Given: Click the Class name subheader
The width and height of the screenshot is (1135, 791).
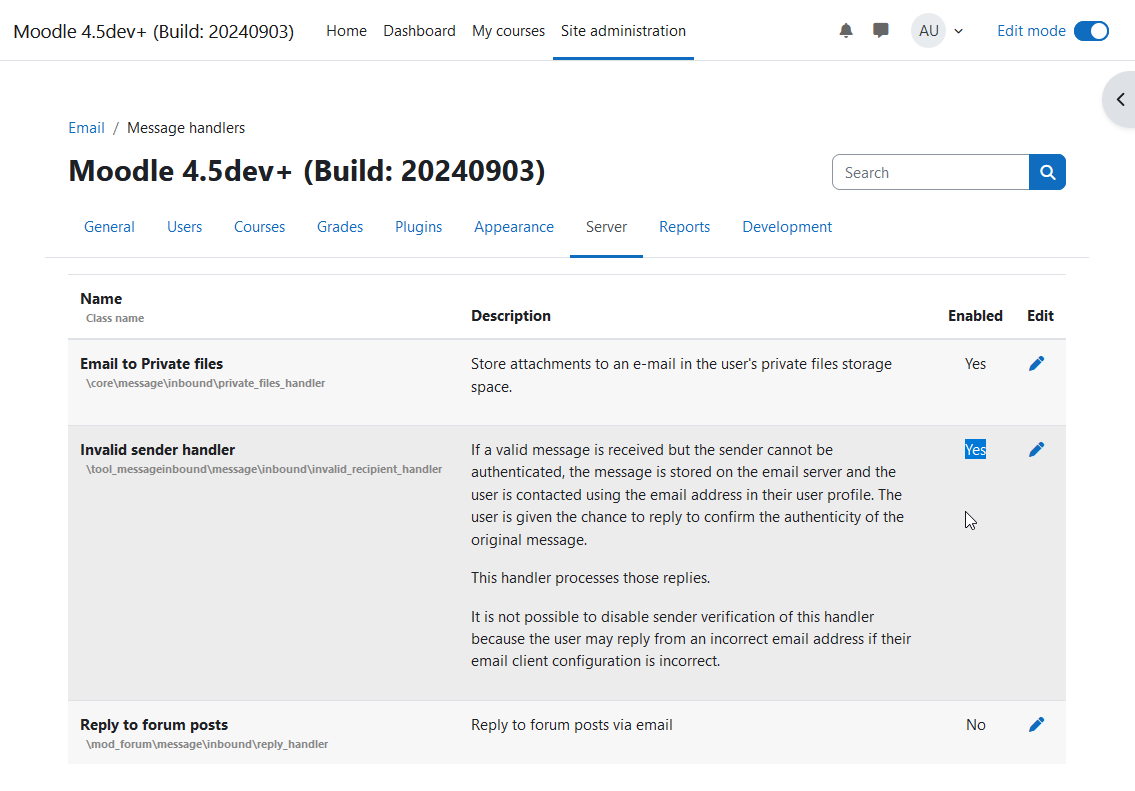Looking at the screenshot, I should pyautogui.click(x=114, y=318).
